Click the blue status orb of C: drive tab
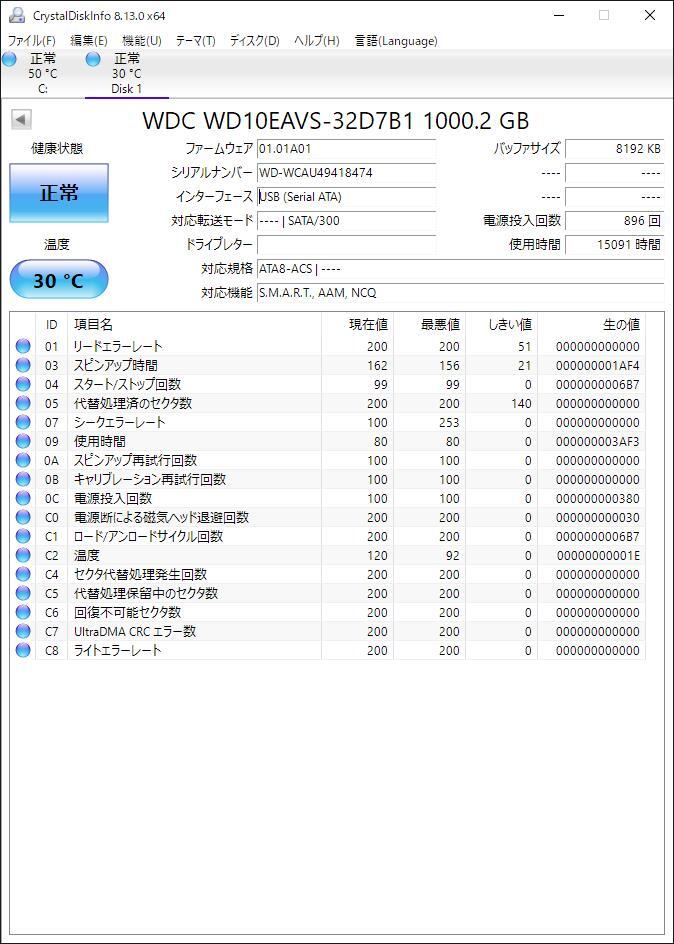 [9, 59]
